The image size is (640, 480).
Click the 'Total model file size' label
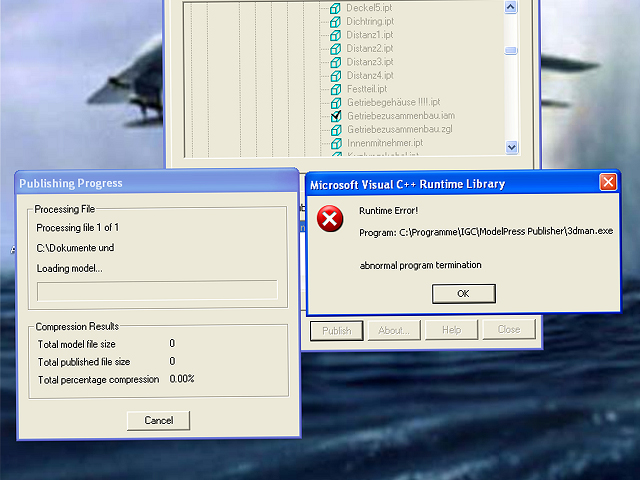(x=77, y=344)
